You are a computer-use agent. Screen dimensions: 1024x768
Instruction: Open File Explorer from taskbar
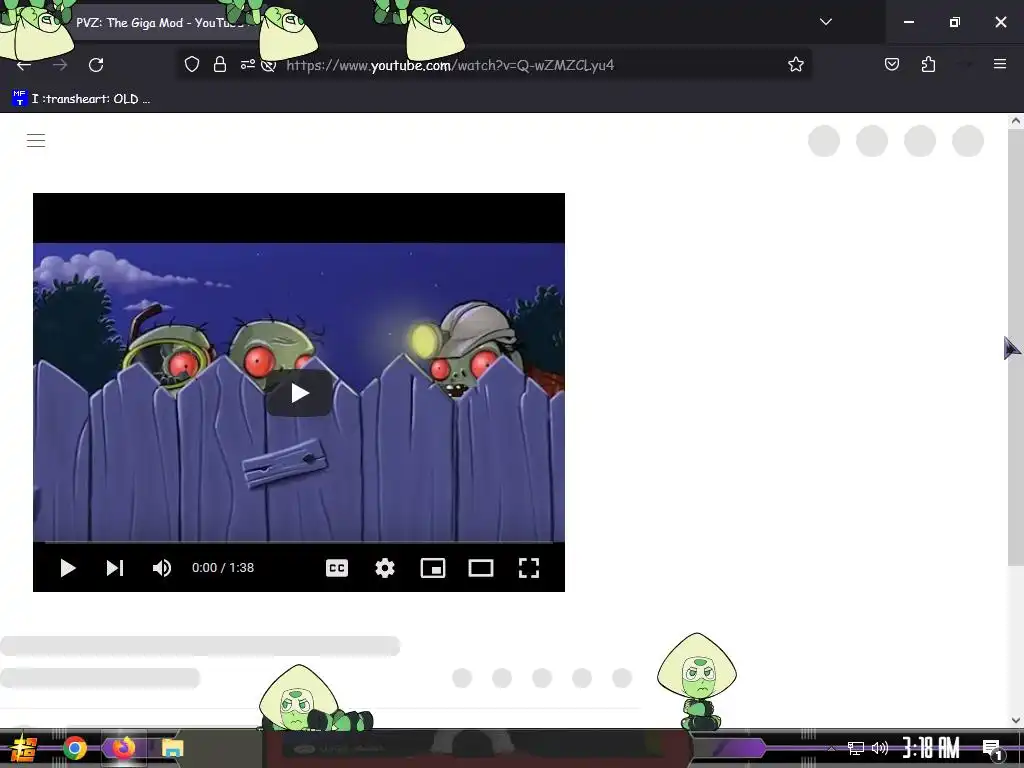click(x=172, y=748)
